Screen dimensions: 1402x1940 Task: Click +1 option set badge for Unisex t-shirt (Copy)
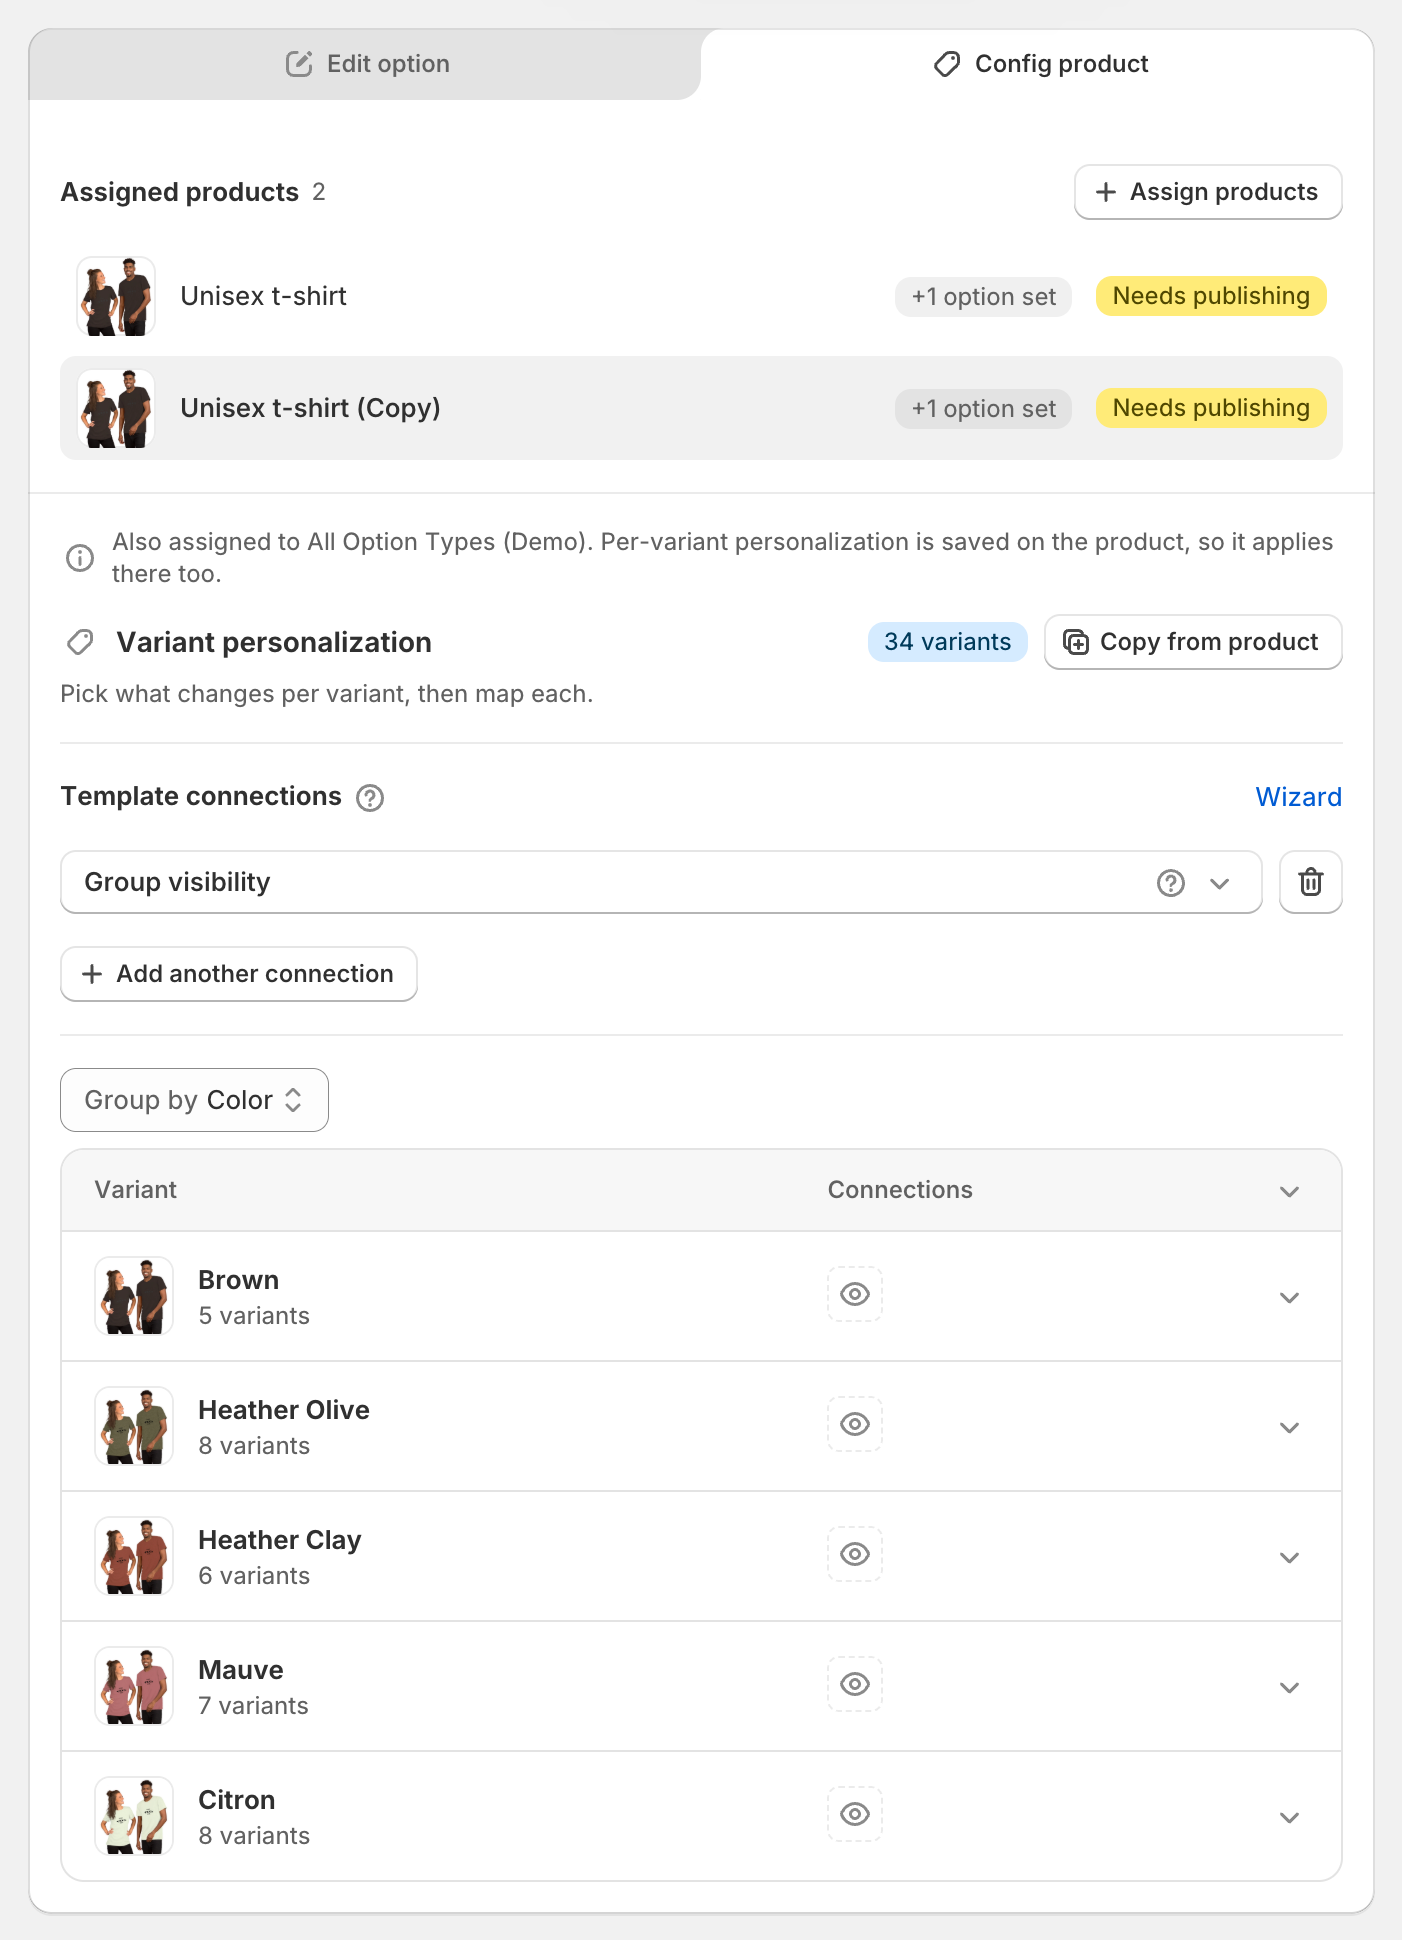[x=983, y=409]
